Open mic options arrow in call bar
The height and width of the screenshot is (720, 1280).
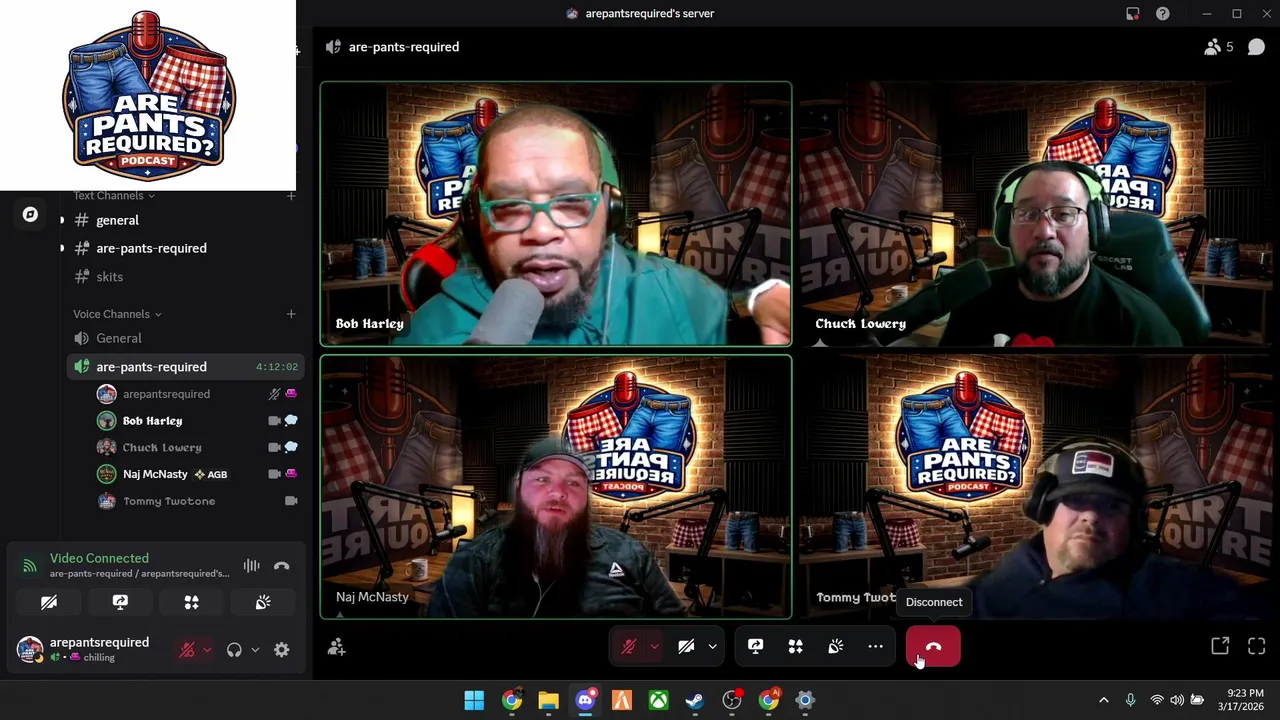[654, 647]
